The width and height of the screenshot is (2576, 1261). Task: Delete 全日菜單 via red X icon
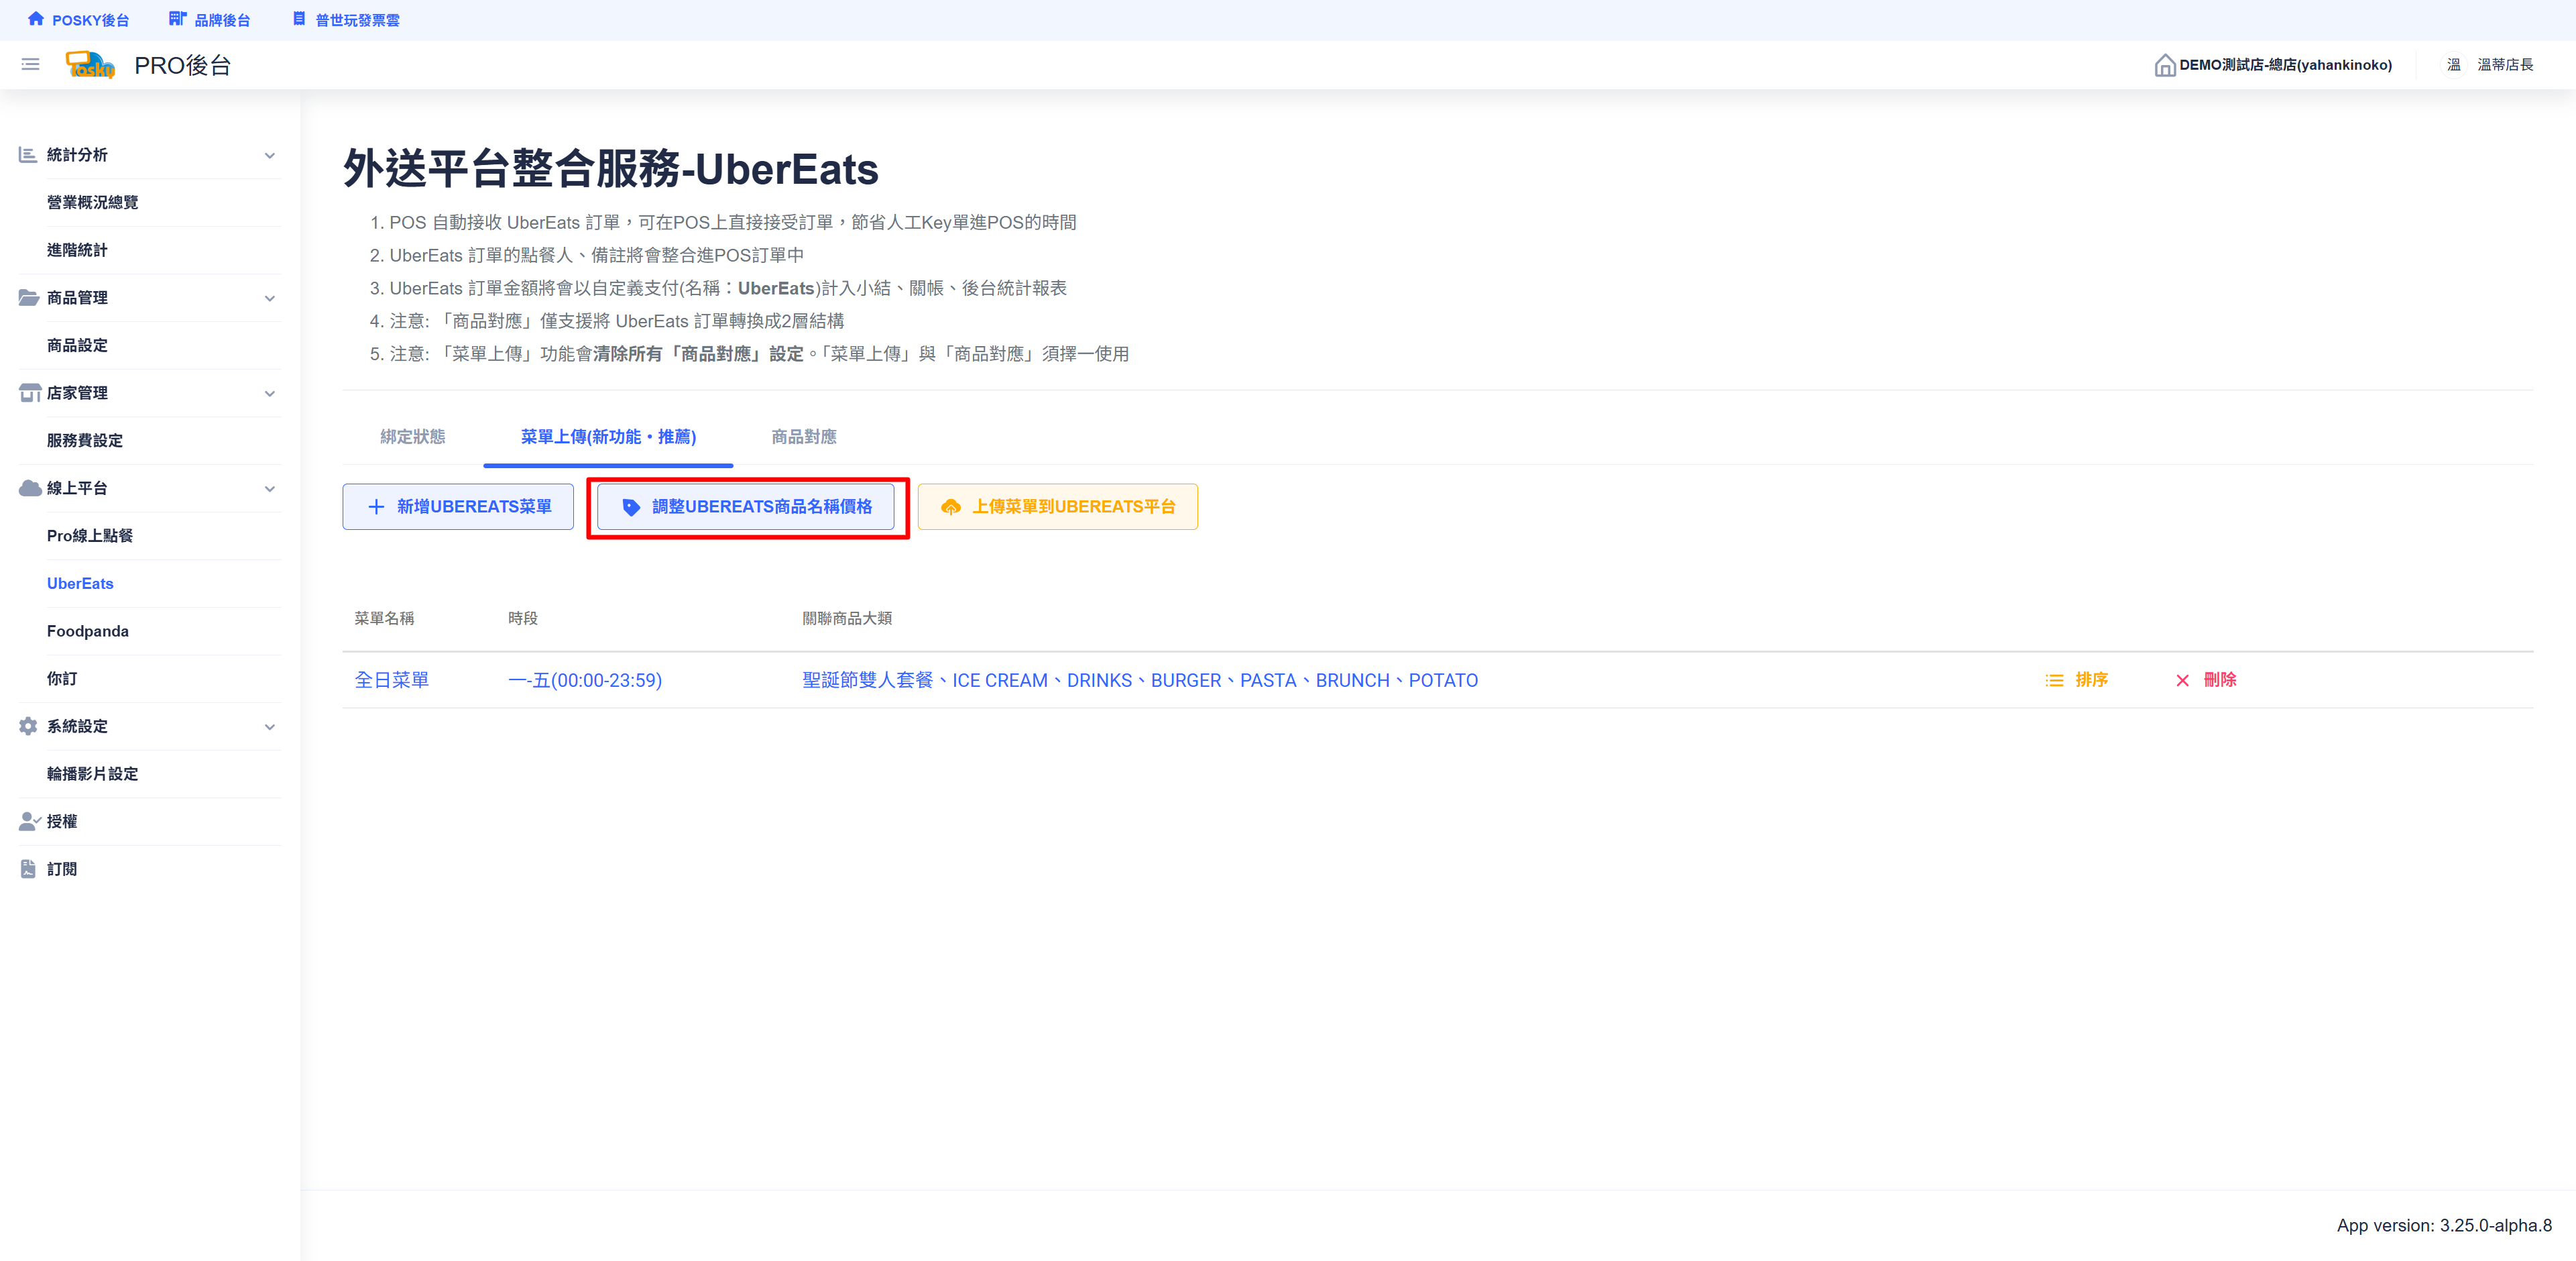point(2182,680)
